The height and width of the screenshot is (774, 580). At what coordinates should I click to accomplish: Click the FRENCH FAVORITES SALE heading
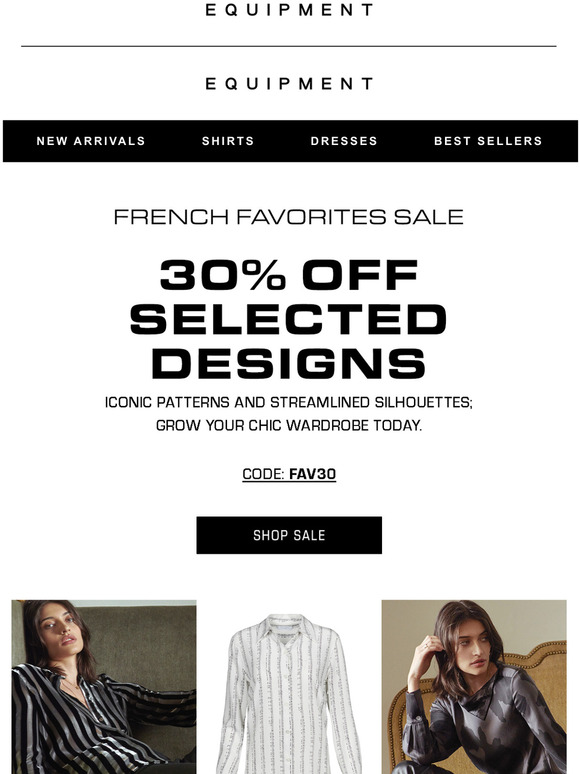pyautogui.click(x=289, y=217)
